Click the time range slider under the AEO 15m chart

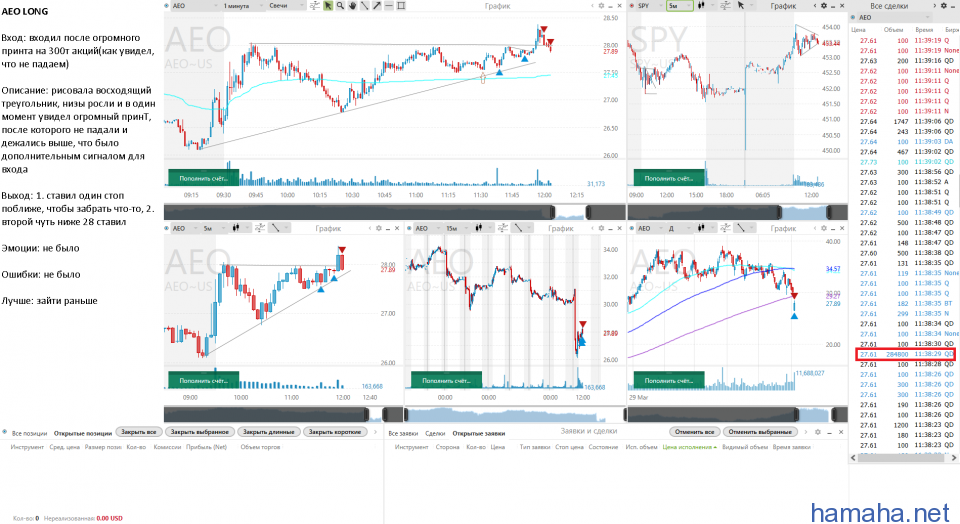tap(515, 414)
